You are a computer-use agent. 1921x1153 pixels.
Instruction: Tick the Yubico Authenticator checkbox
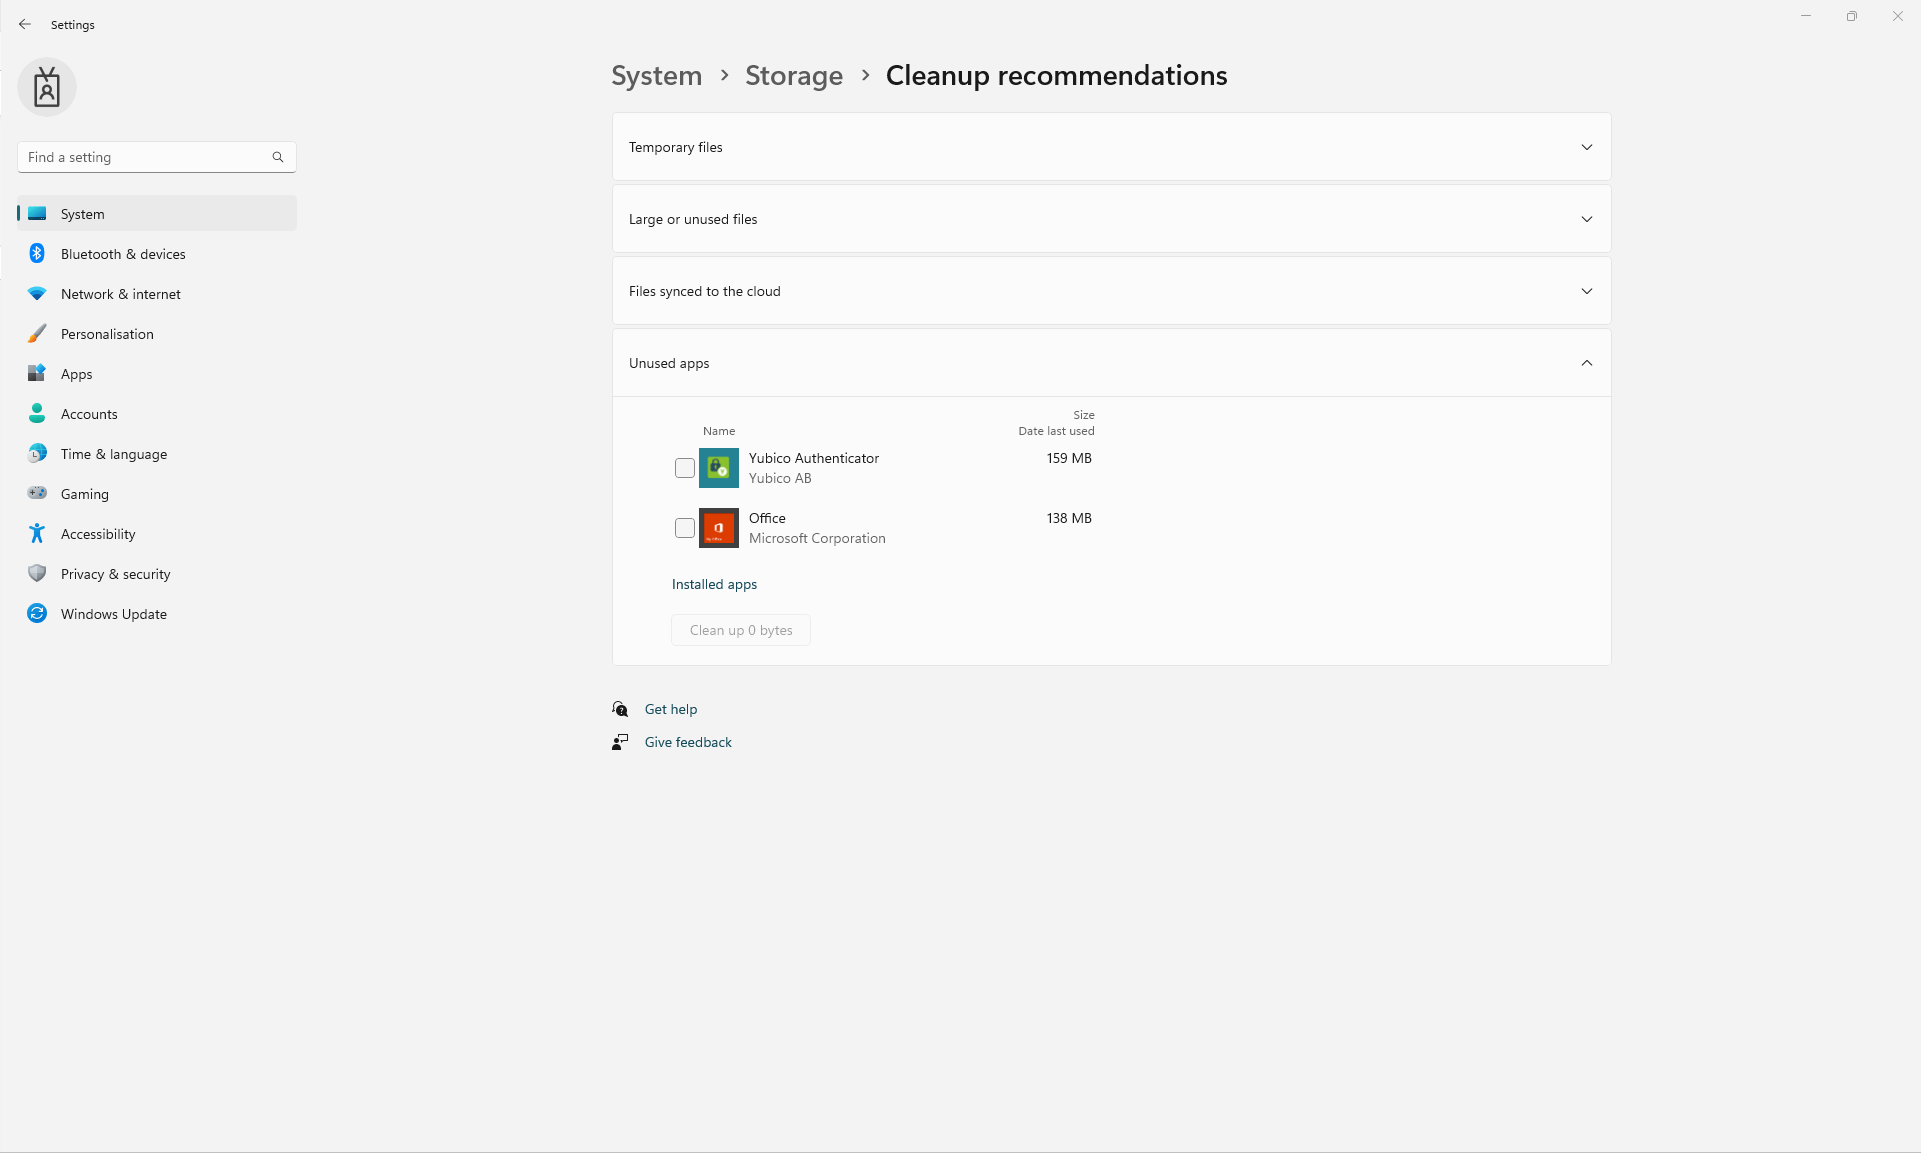point(685,468)
